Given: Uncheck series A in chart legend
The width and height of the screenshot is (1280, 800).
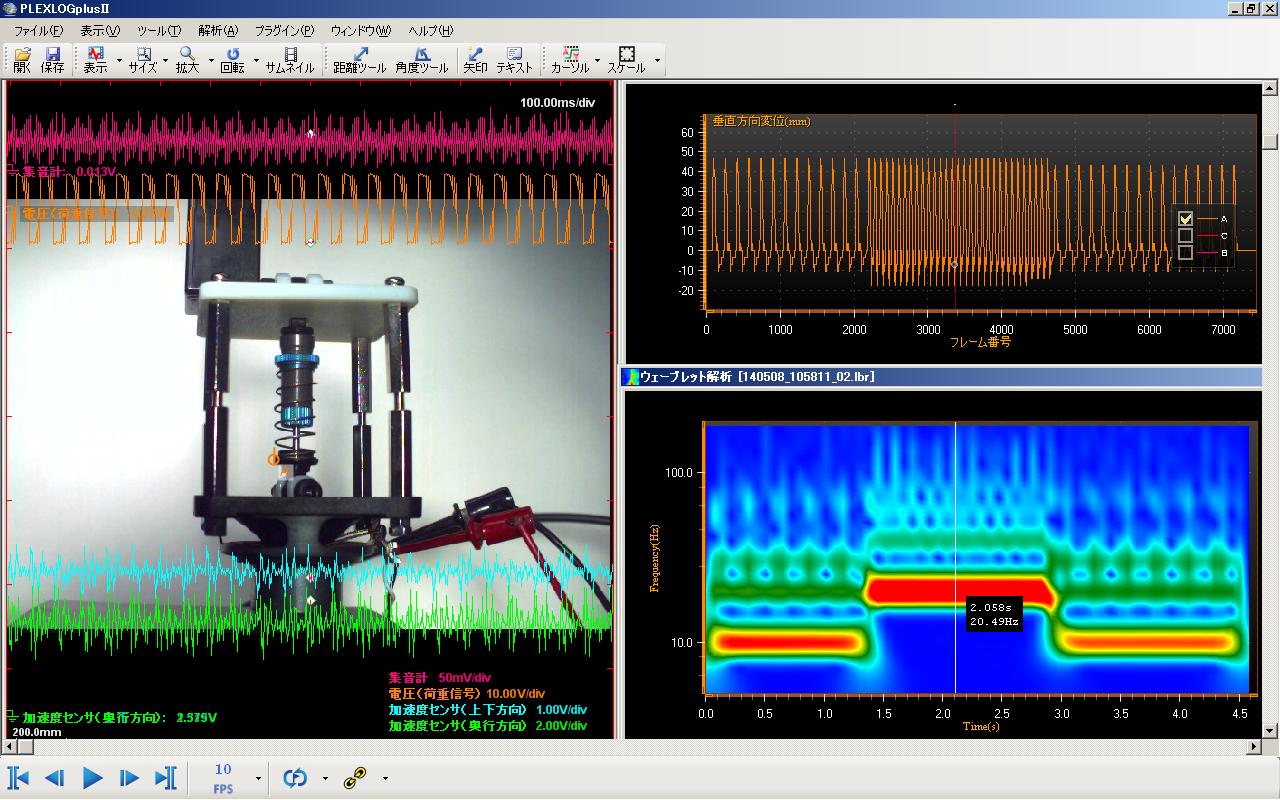Looking at the screenshot, I should click(x=1186, y=218).
